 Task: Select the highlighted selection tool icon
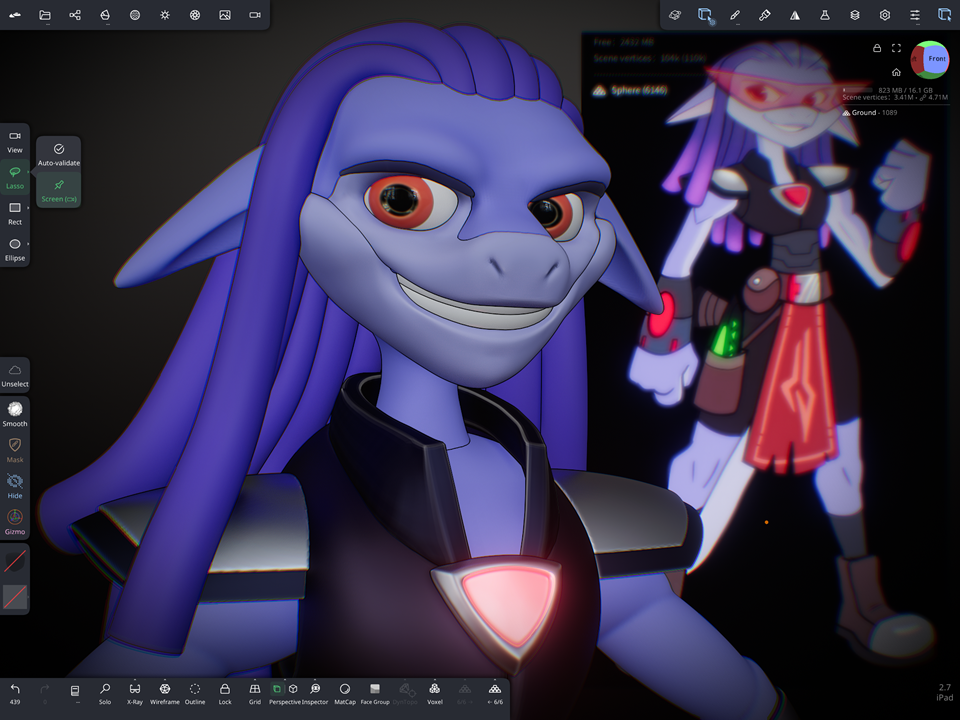click(705, 15)
